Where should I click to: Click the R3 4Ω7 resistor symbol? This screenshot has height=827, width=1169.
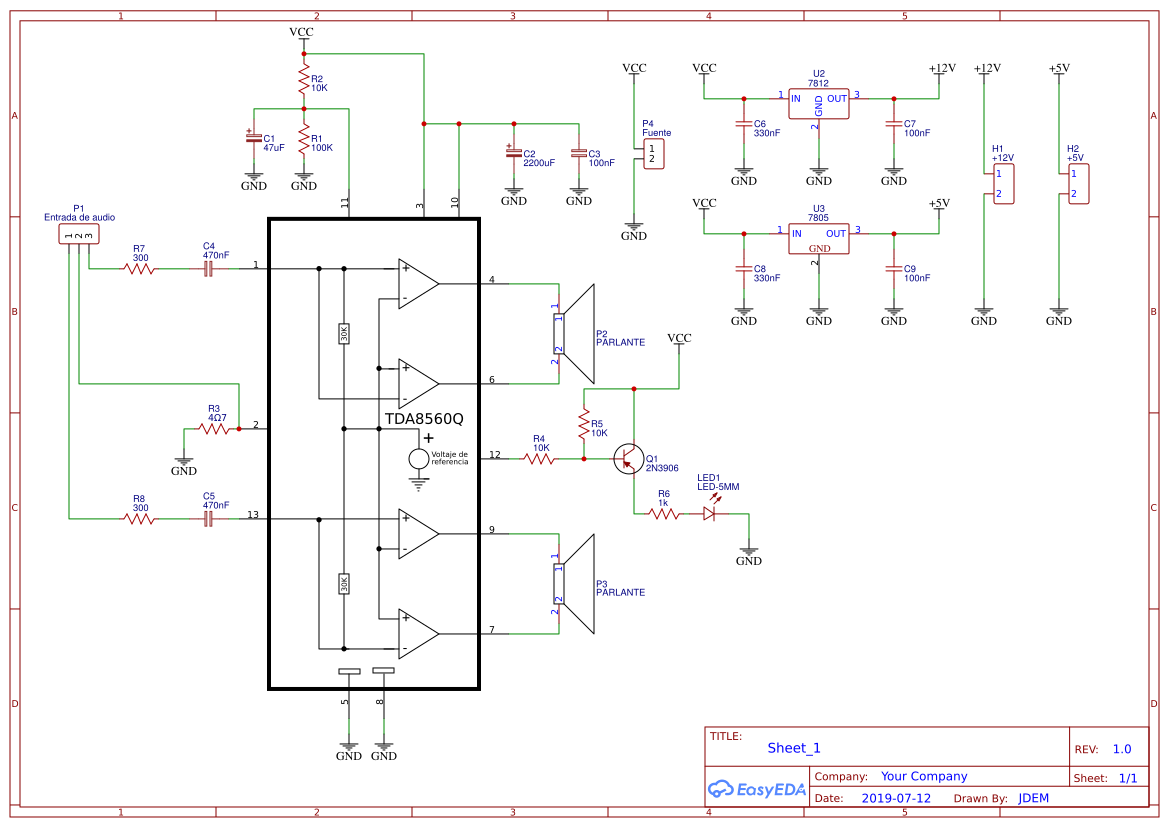[x=215, y=427]
